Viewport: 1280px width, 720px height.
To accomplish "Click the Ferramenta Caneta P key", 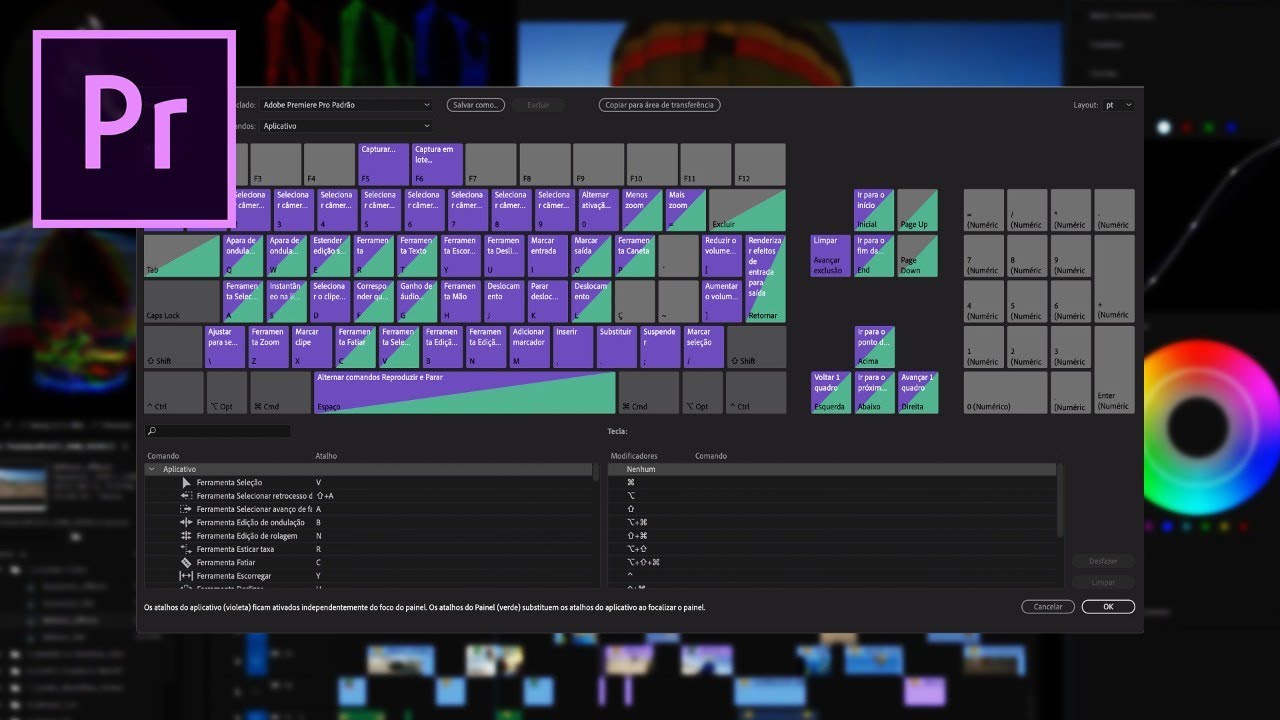I will click(x=634, y=256).
